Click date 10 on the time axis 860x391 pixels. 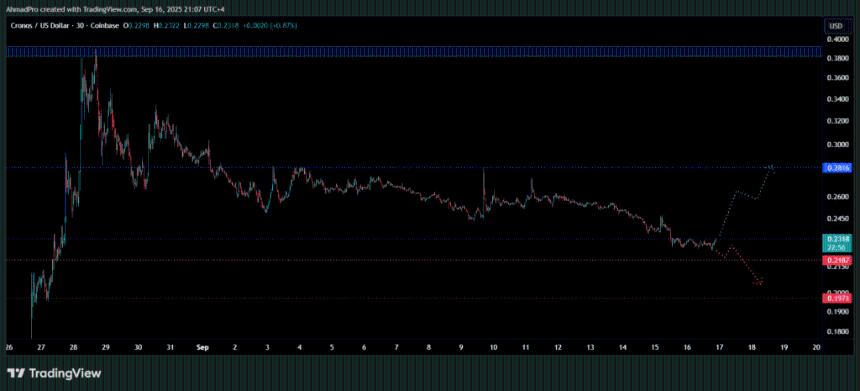point(494,347)
